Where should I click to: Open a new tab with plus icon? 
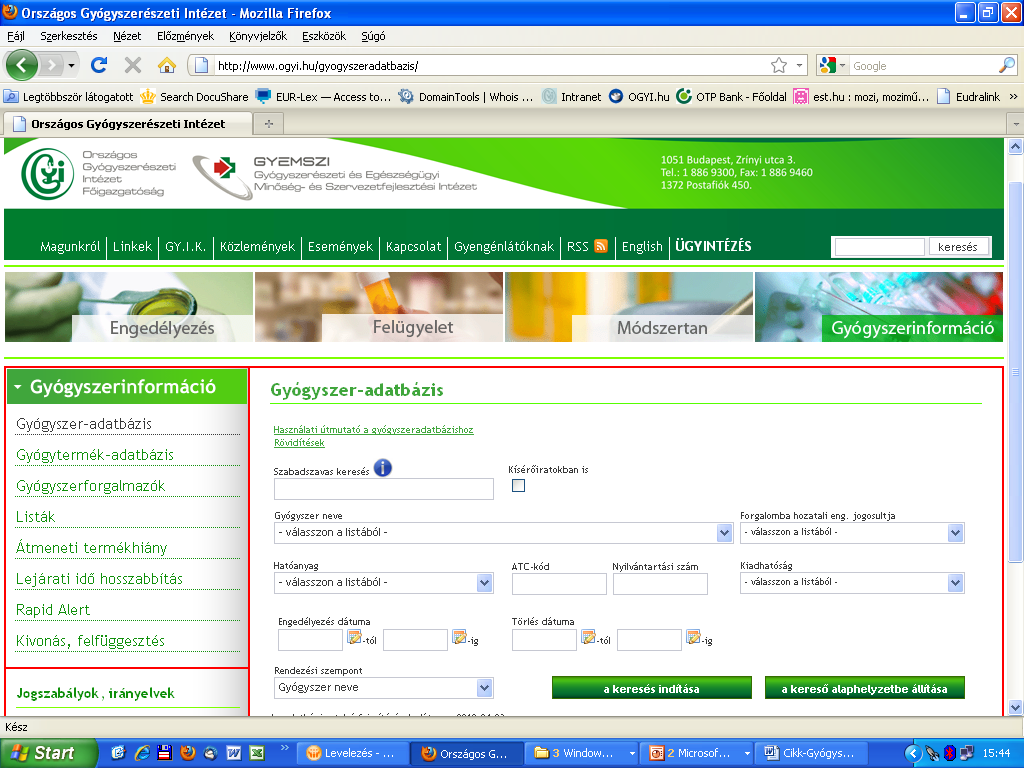(268, 123)
